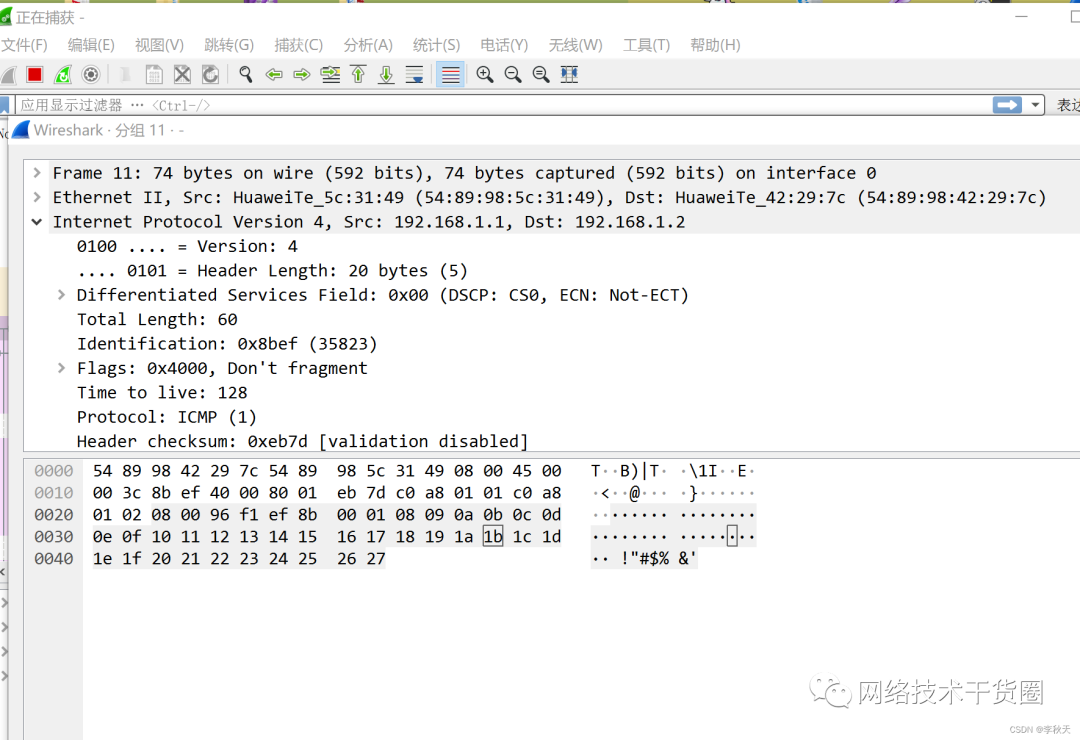The height and width of the screenshot is (740, 1080).
Task: Select the Protocol: ICMP (1) row
Action: pos(167,417)
